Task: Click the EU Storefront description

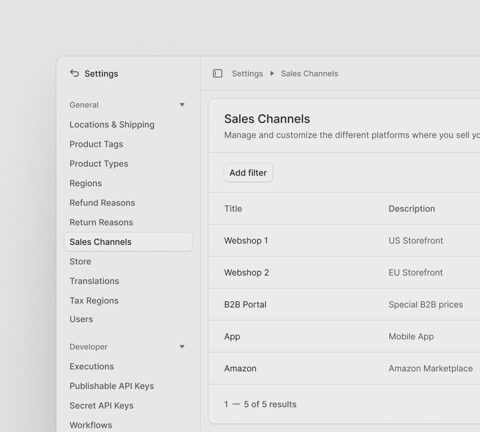Action: (416, 273)
